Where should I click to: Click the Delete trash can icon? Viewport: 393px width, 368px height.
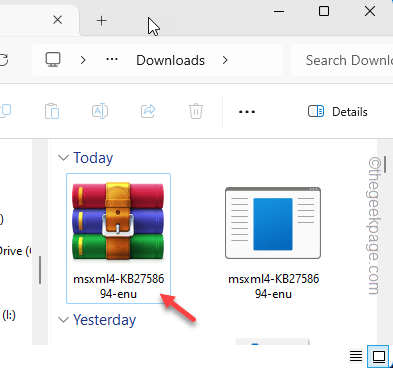(x=196, y=111)
